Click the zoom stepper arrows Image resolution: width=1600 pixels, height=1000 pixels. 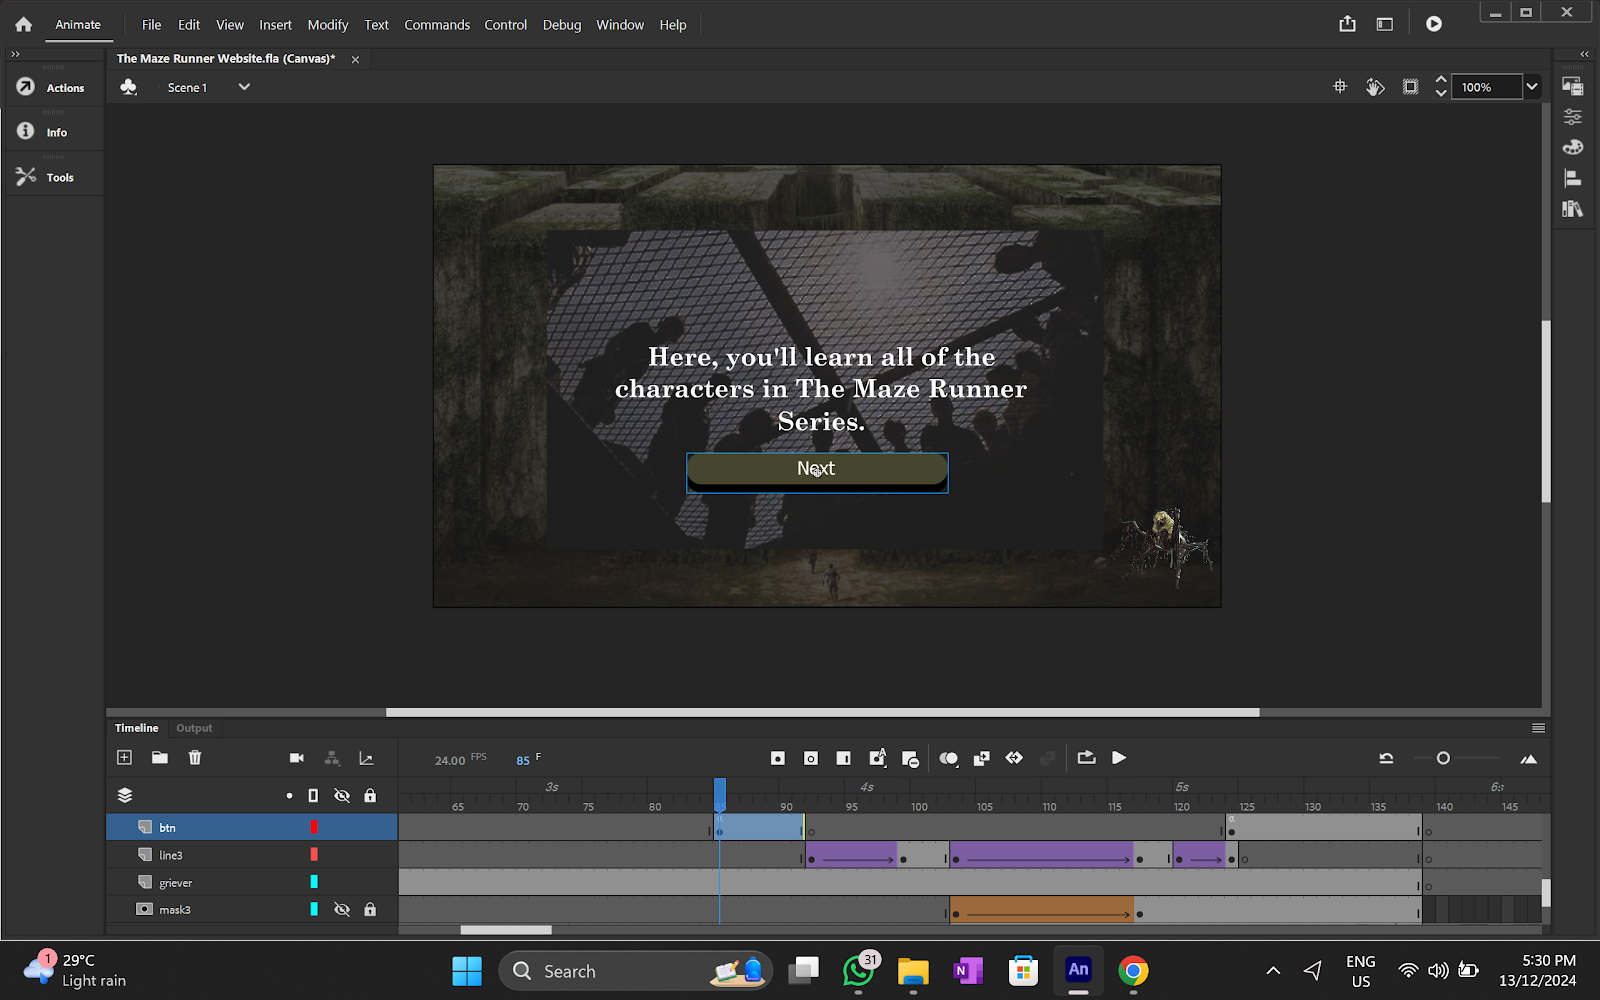(1441, 87)
